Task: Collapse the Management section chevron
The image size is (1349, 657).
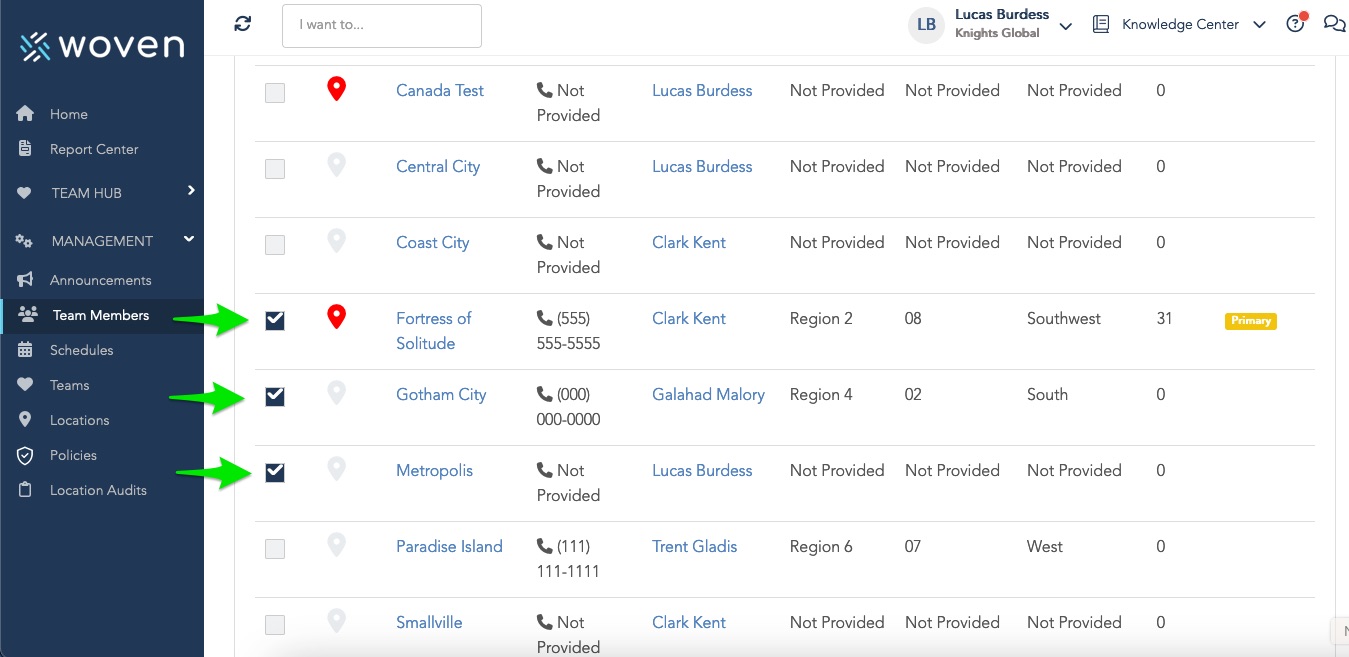Action: pyautogui.click(x=189, y=239)
